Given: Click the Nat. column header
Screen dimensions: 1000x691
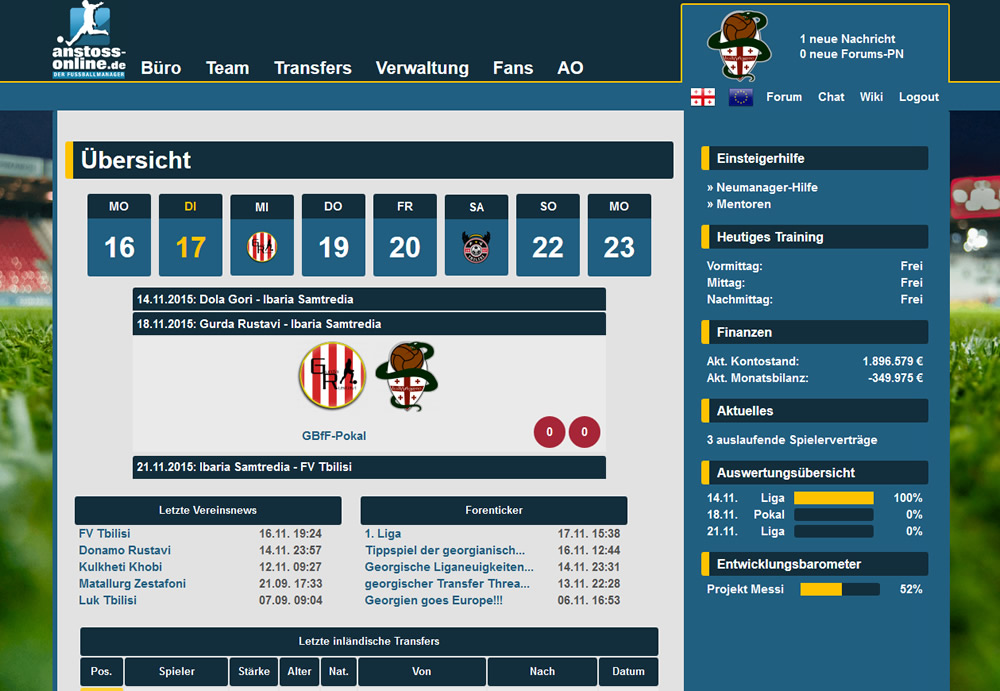Looking at the screenshot, I should point(339,671).
